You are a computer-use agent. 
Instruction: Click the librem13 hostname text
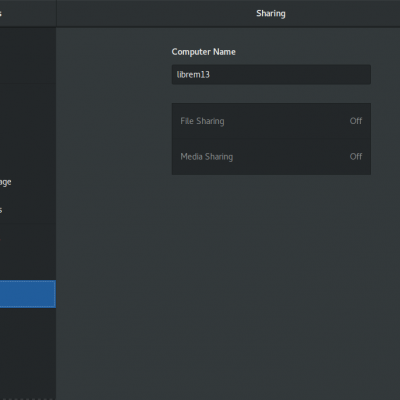(193, 74)
